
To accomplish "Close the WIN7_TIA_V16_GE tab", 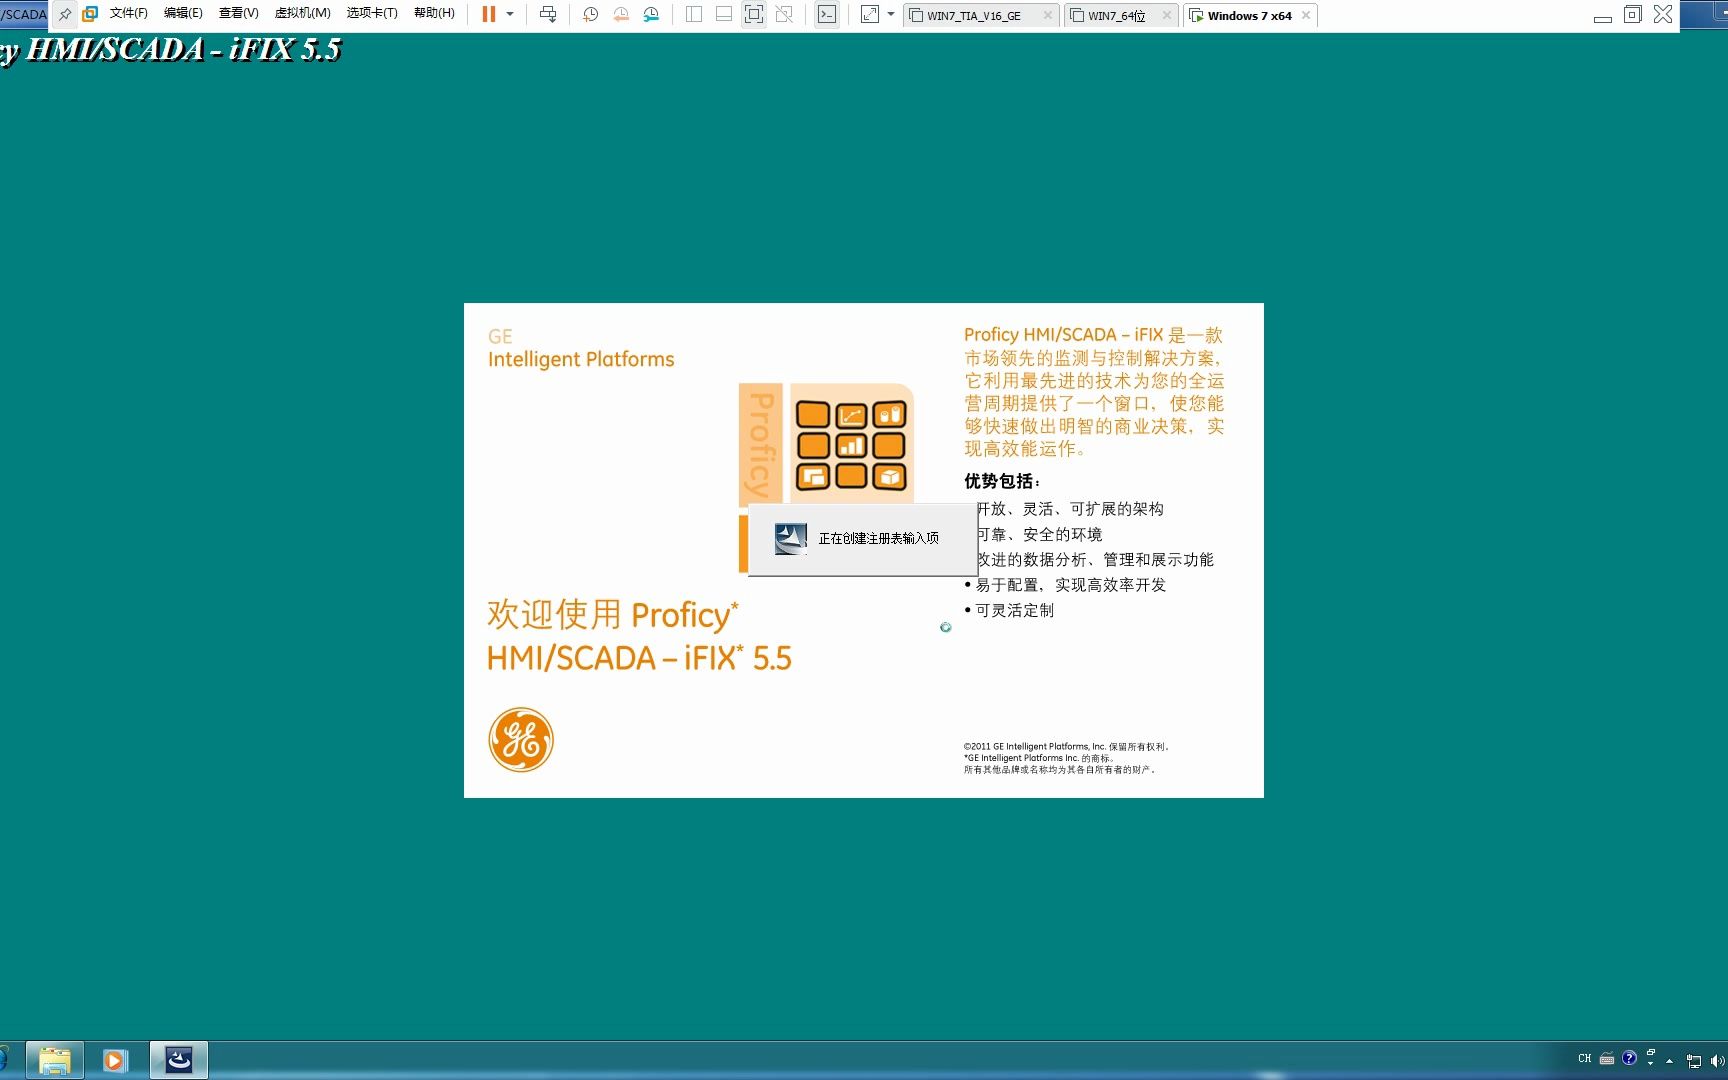I will tap(1047, 15).
